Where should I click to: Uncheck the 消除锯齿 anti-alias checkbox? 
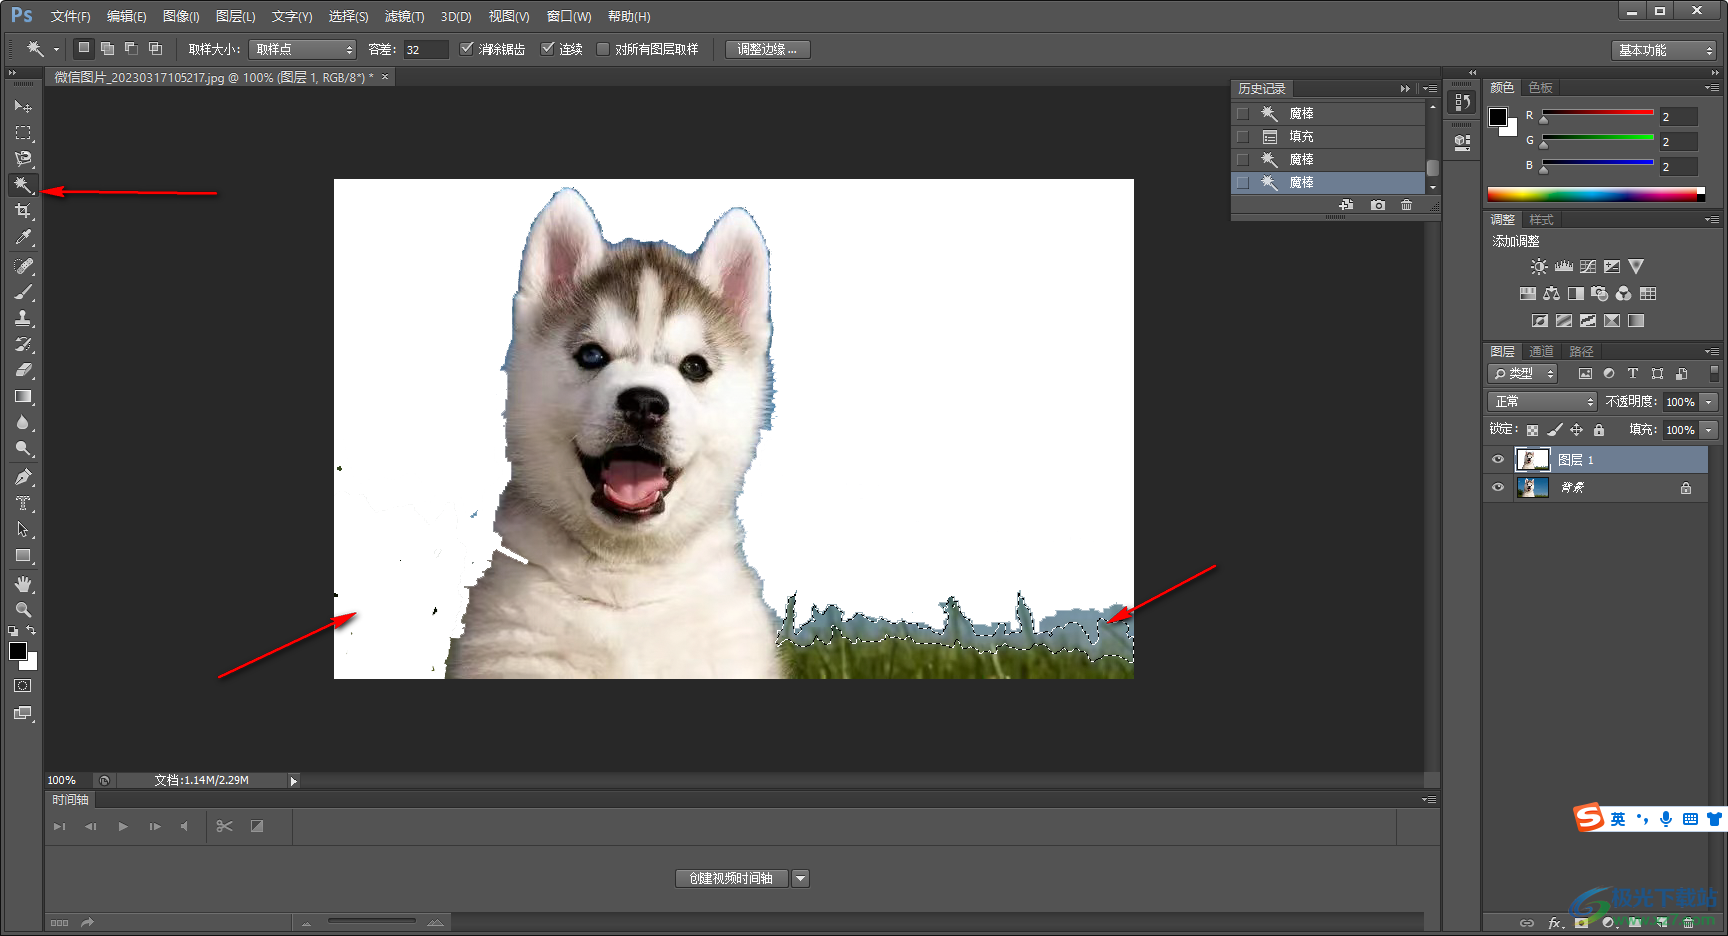(x=467, y=49)
